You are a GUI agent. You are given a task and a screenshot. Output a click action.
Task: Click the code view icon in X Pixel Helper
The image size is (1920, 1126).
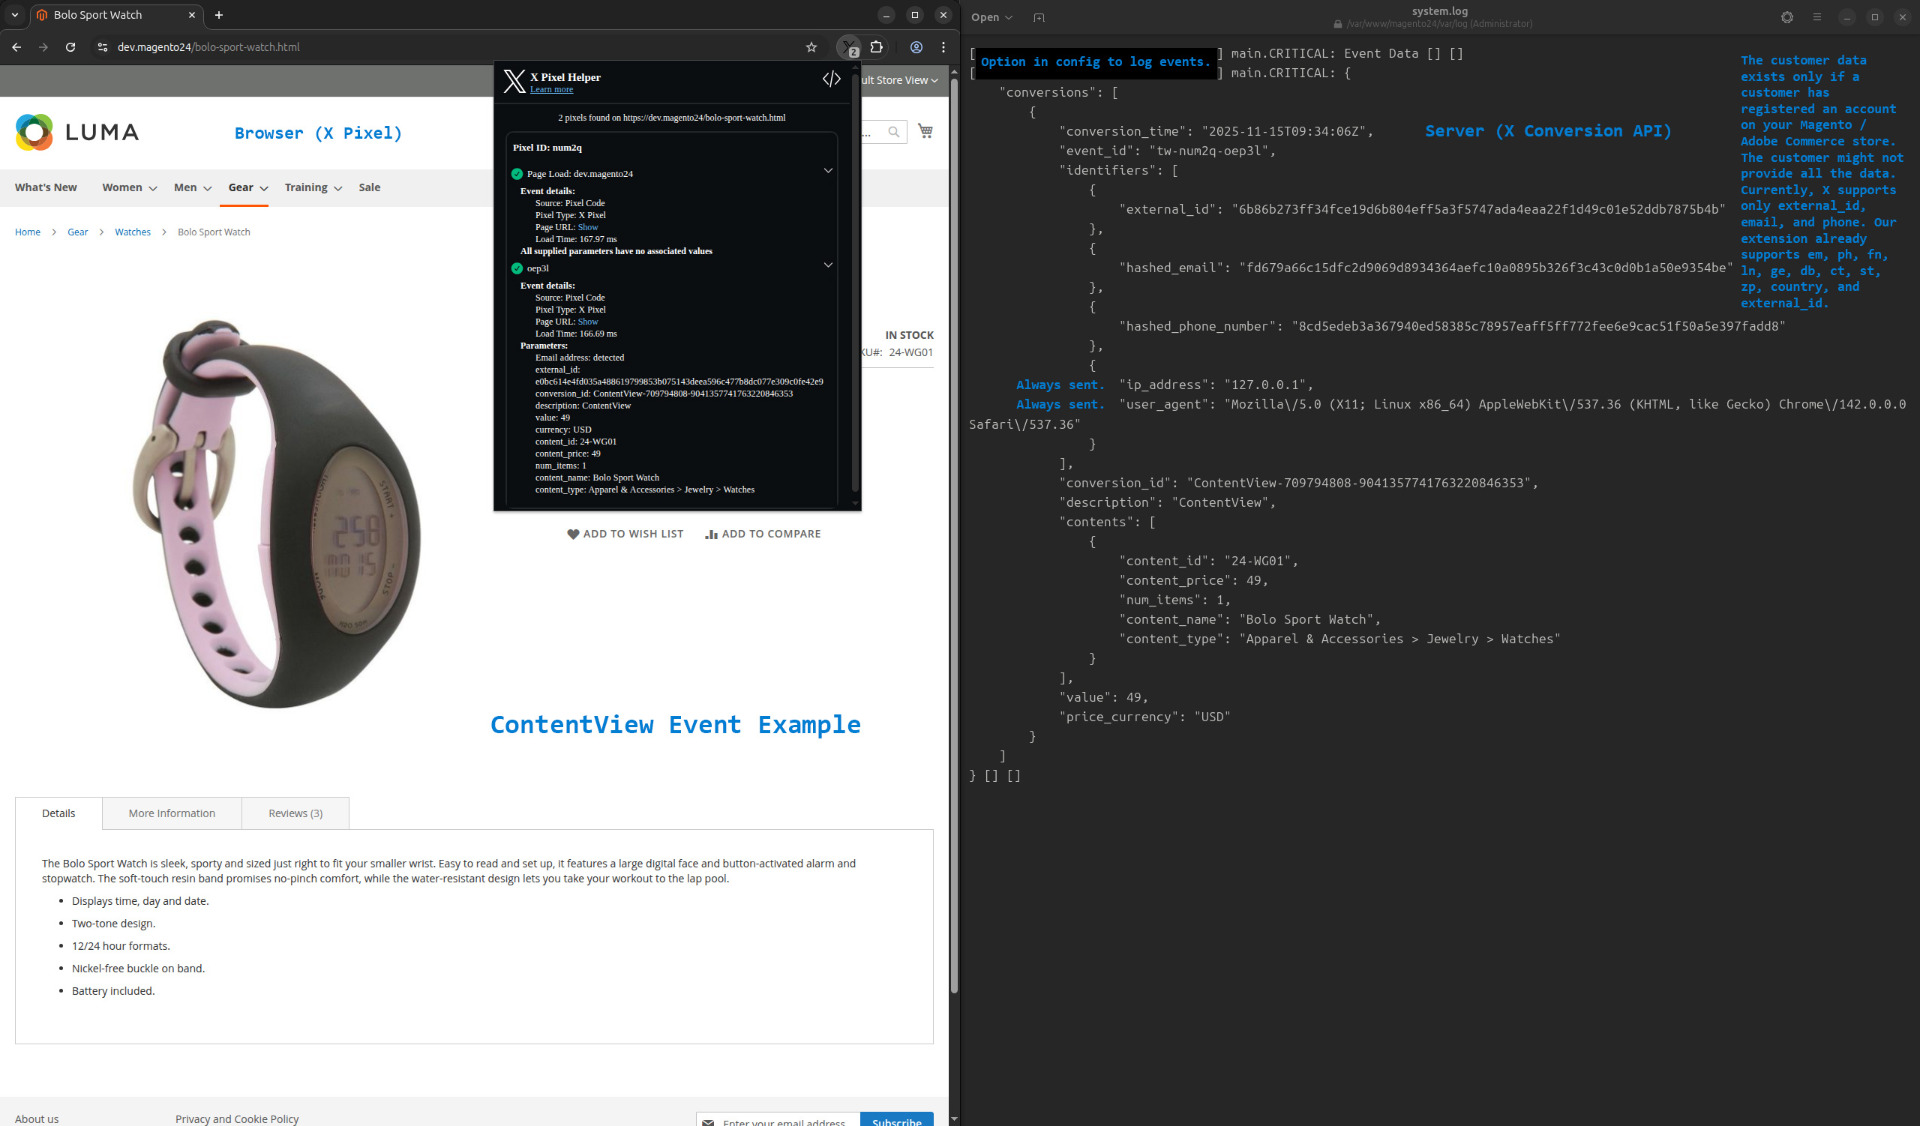click(x=831, y=79)
